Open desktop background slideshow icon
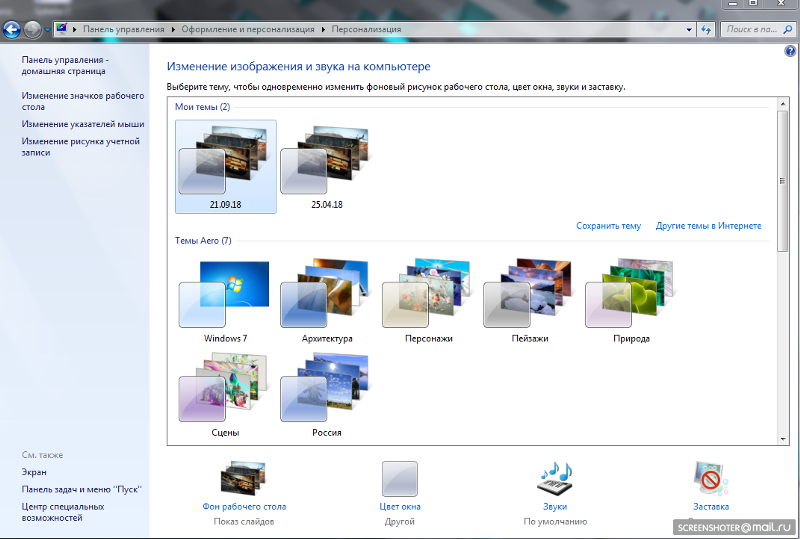 click(x=243, y=479)
